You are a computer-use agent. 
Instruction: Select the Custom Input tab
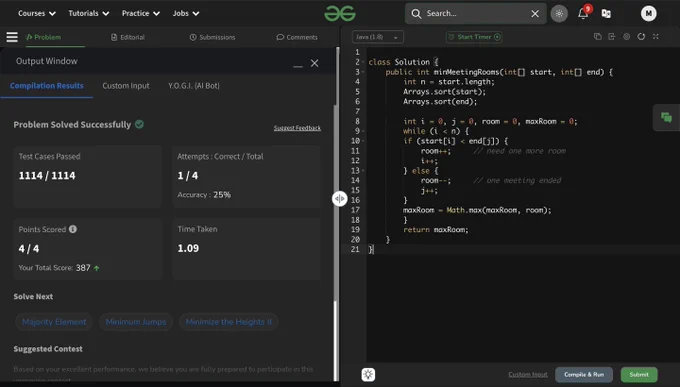coord(126,85)
